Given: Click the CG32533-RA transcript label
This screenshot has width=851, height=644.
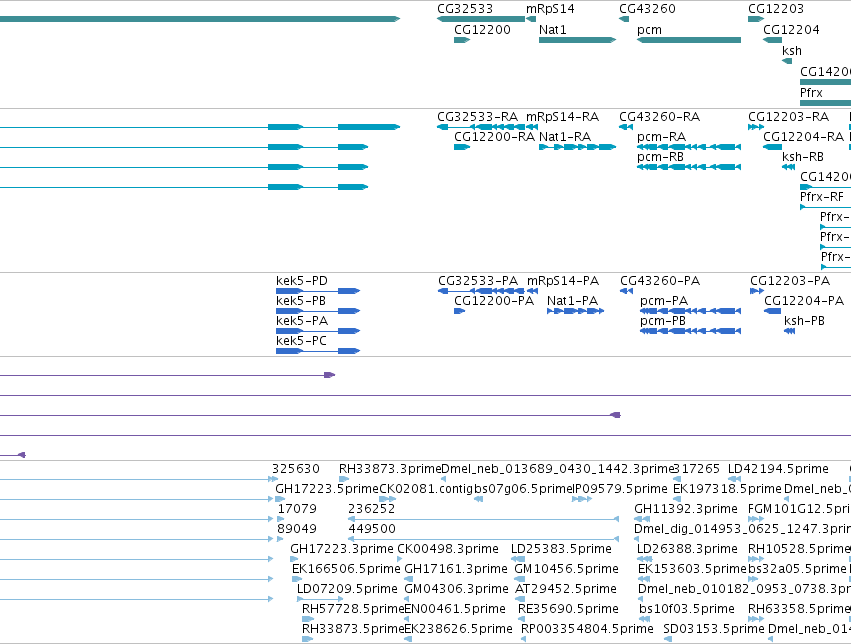Looking at the screenshot, I should click(478, 117).
